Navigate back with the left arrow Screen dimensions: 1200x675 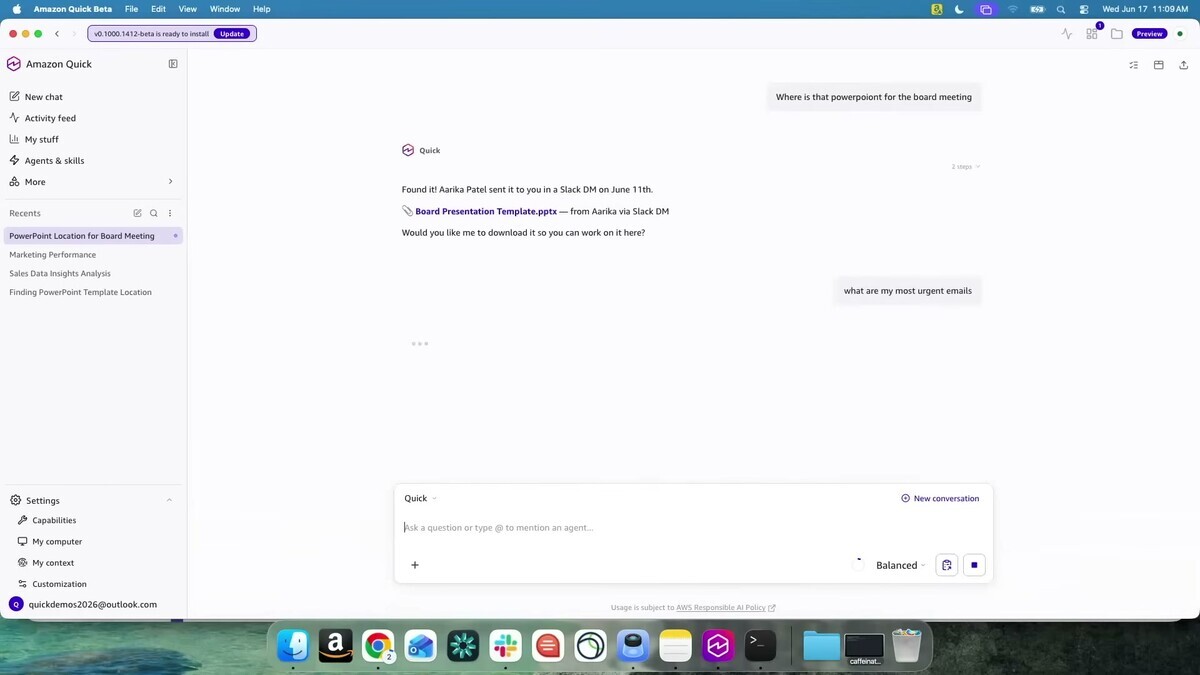[x=57, y=34]
